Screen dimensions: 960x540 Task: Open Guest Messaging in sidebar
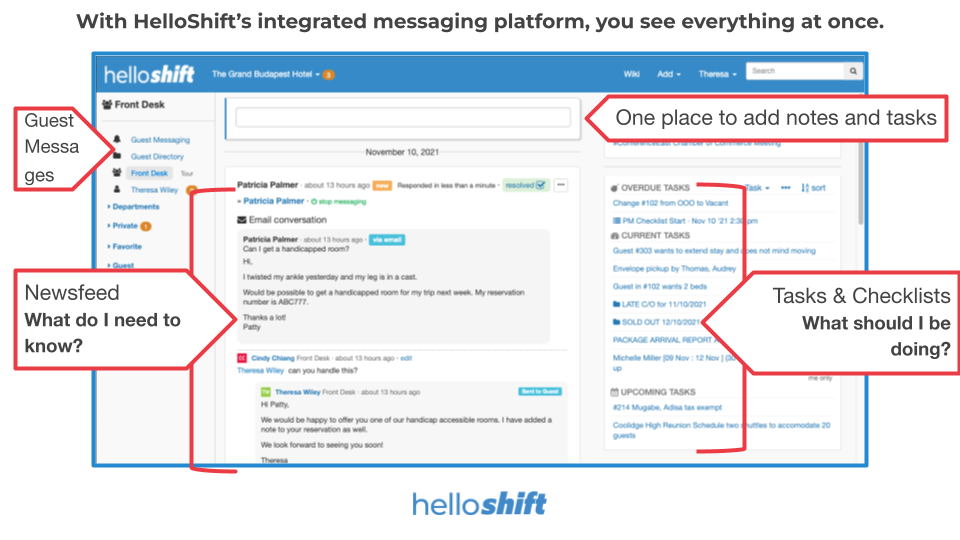(160, 140)
